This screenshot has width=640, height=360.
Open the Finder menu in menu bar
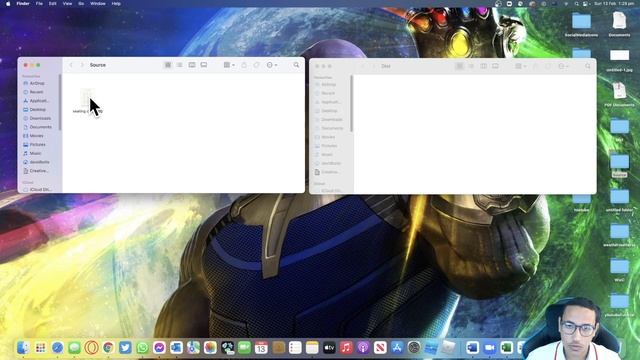pos(23,4)
